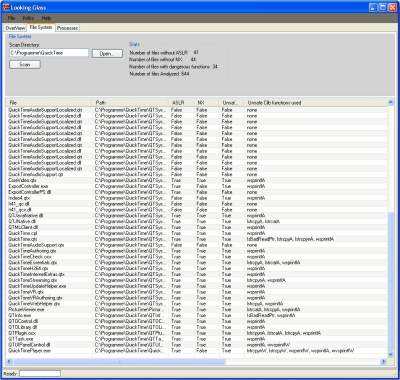Viewport: 400px width, 380px height.
Task: Select the QuickTimeWebHelper.qtx row
Action: coord(197,304)
